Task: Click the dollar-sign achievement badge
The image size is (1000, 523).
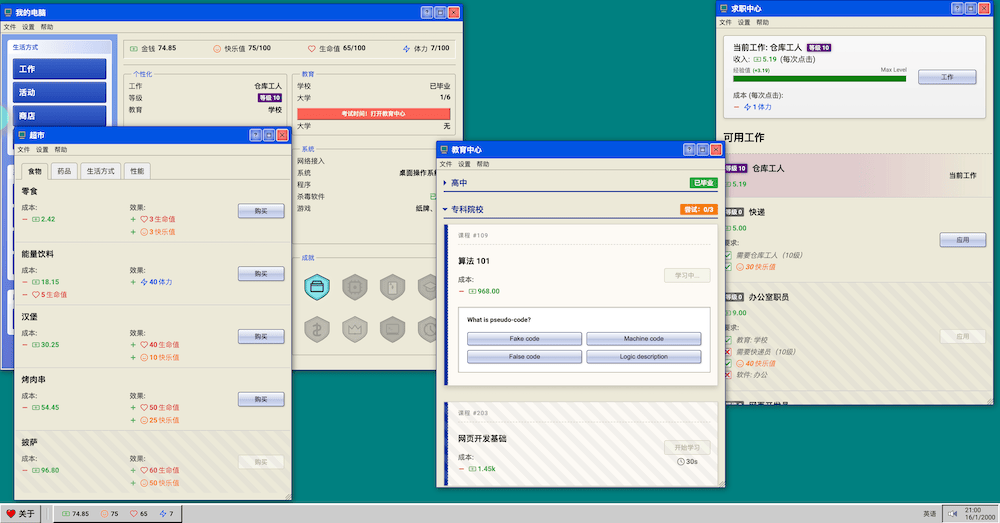Action: [318, 327]
